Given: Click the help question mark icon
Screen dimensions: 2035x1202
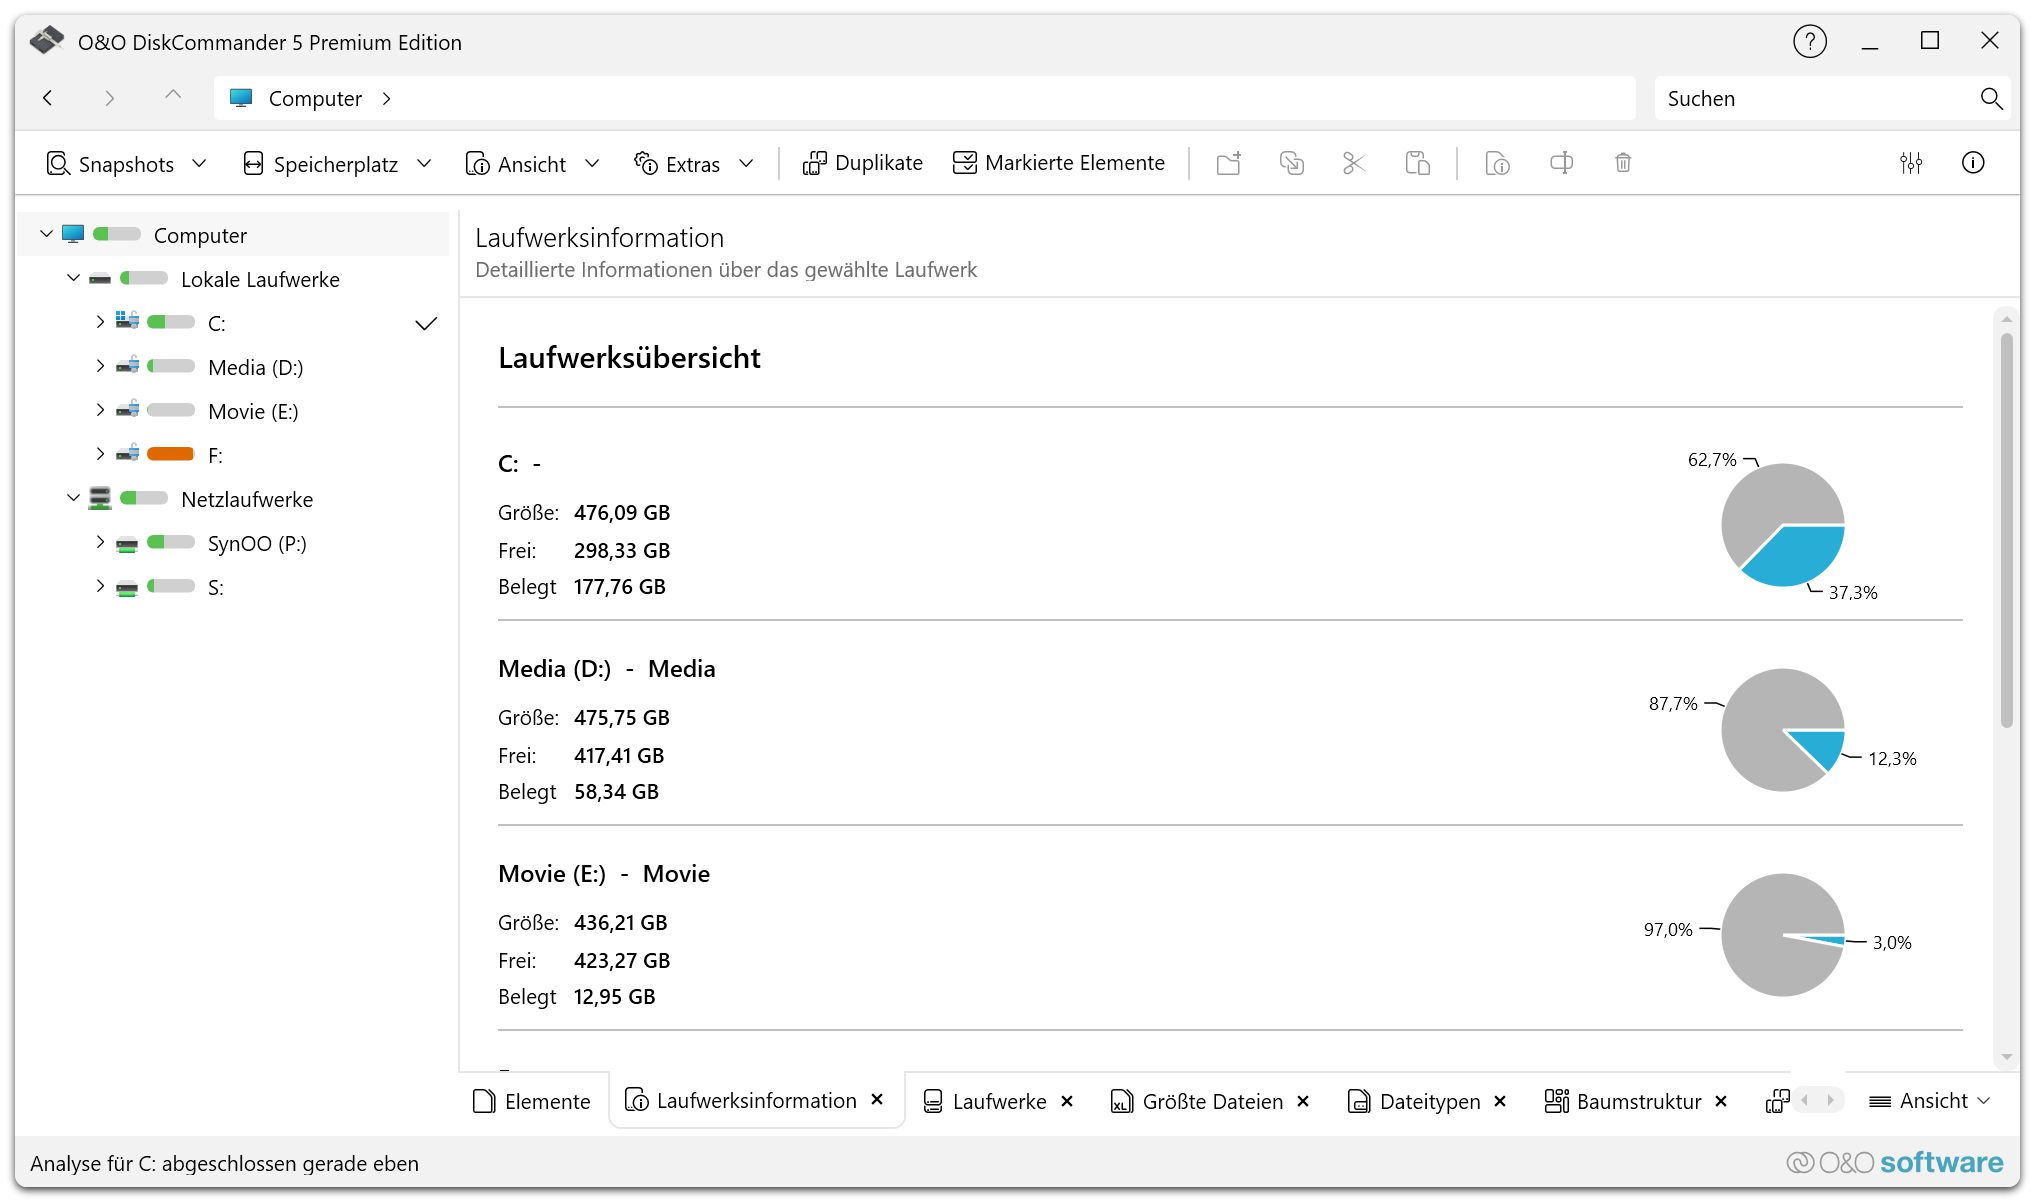Looking at the screenshot, I should pyautogui.click(x=1809, y=42).
